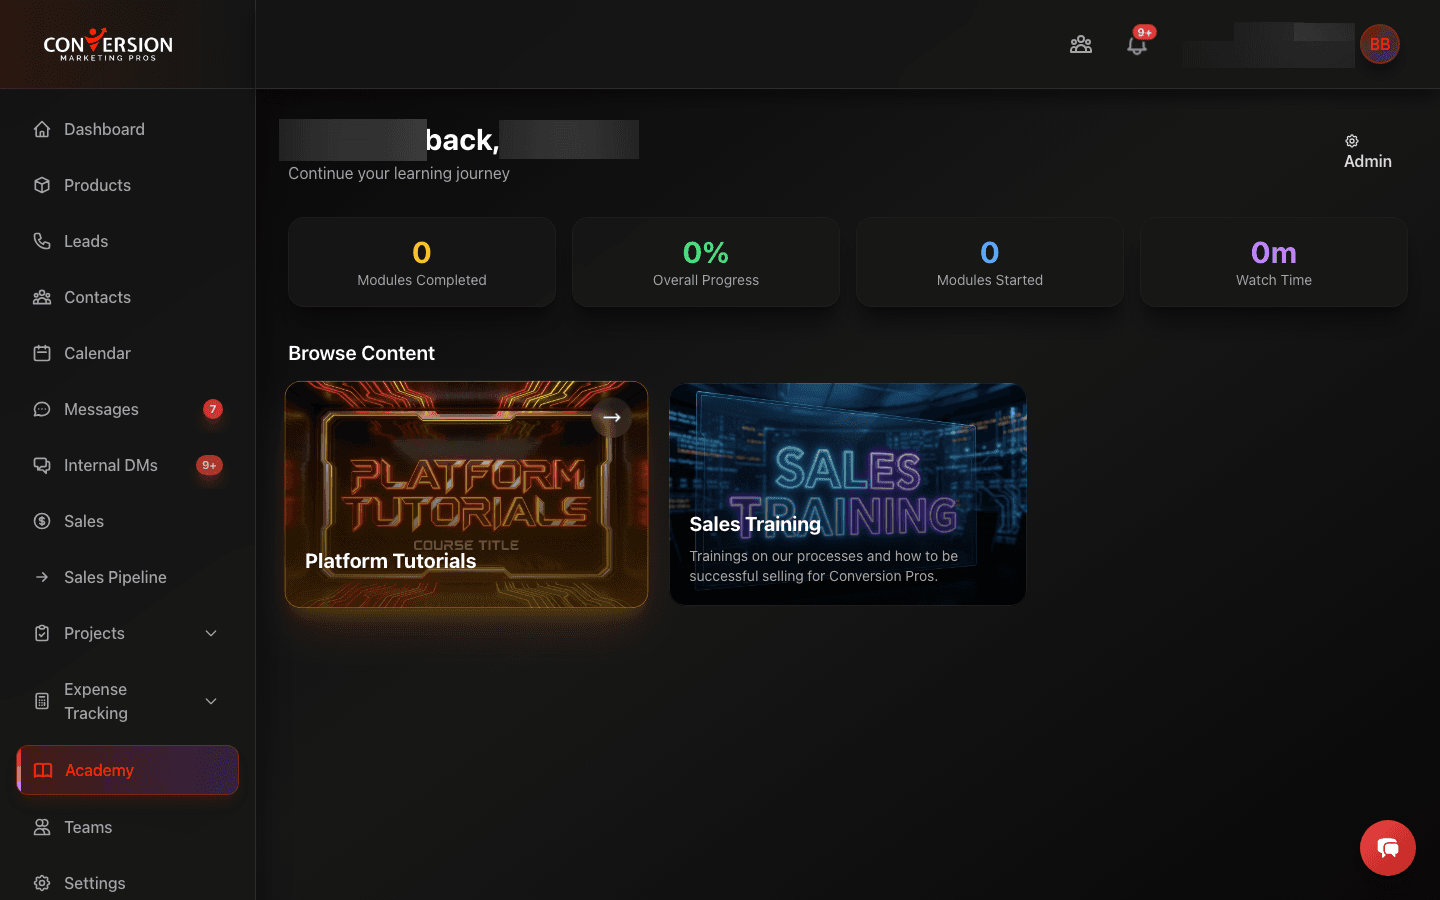The width and height of the screenshot is (1440, 900).
Task: Click the Conversion Marketing Pros logo
Action: pyautogui.click(x=108, y=45)
